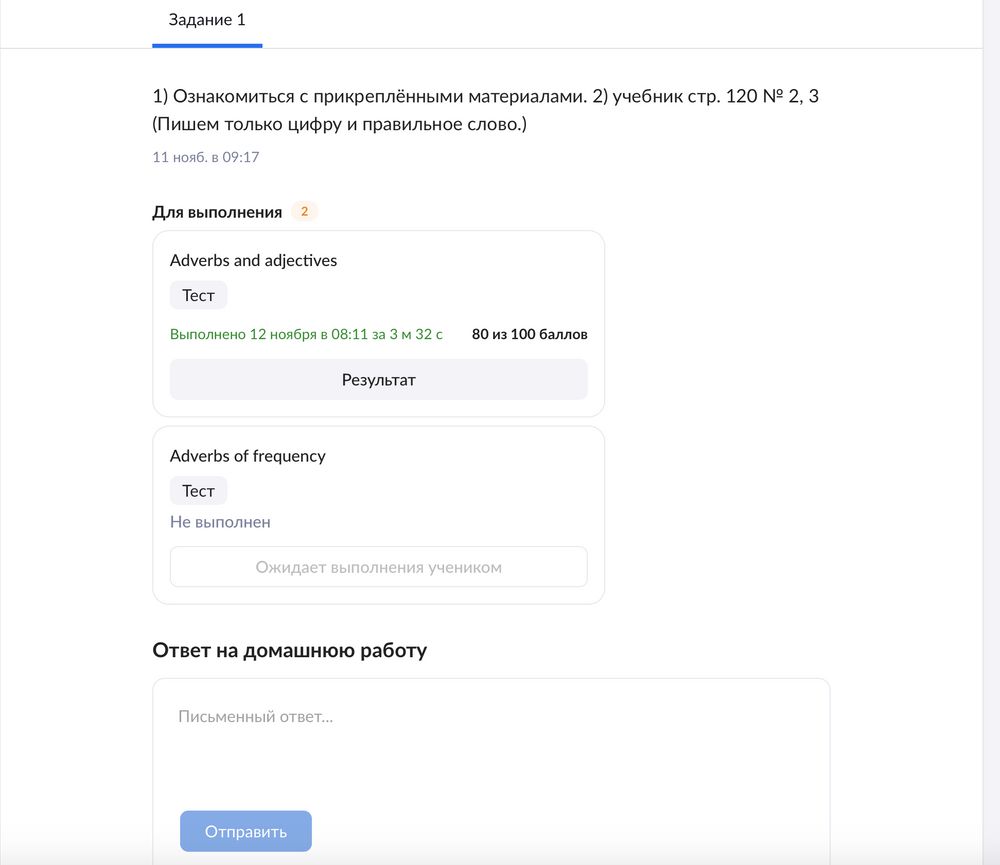This screenshot has height=865, width=1000.
Task: Click the Adverbs and adjectives title
Action: point(254,260)
